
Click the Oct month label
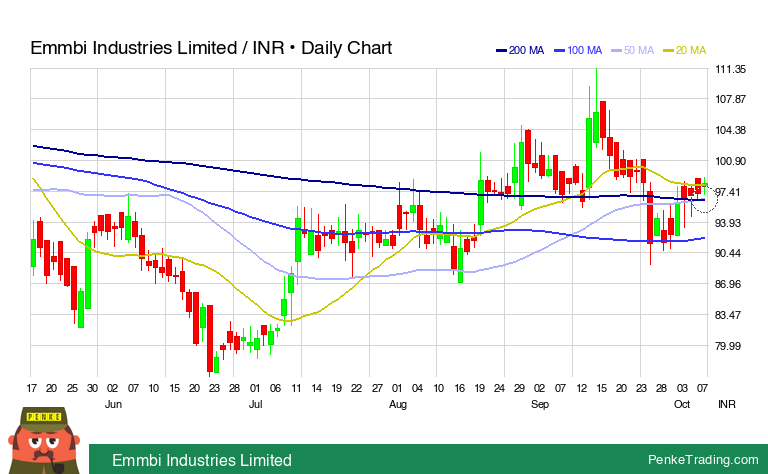coord(682,404)
